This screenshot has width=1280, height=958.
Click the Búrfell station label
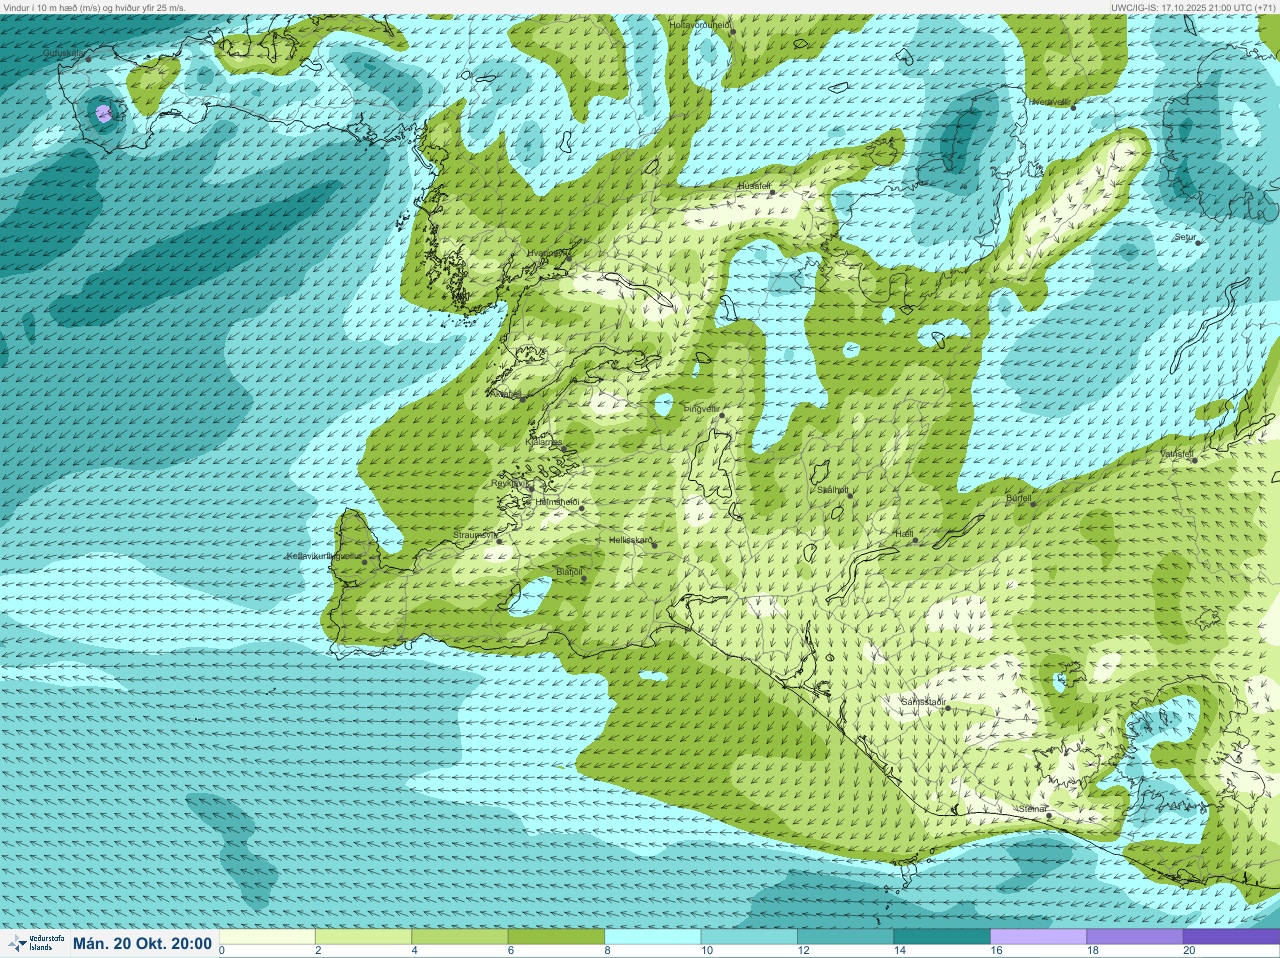[1018, 497]
